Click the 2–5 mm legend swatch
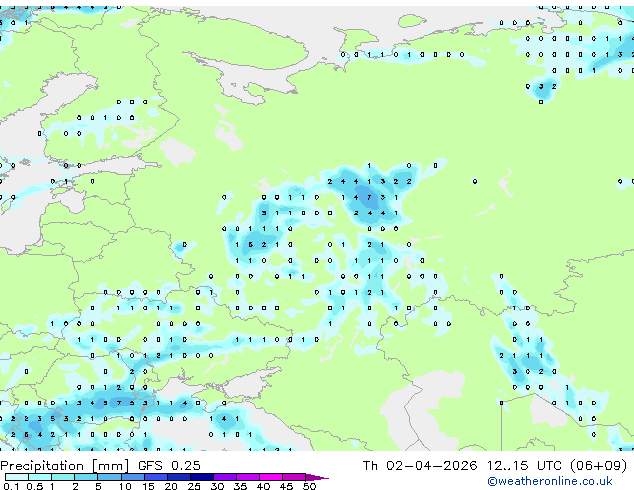The width and height of the screenshot is (634, 490). point(86,477)
